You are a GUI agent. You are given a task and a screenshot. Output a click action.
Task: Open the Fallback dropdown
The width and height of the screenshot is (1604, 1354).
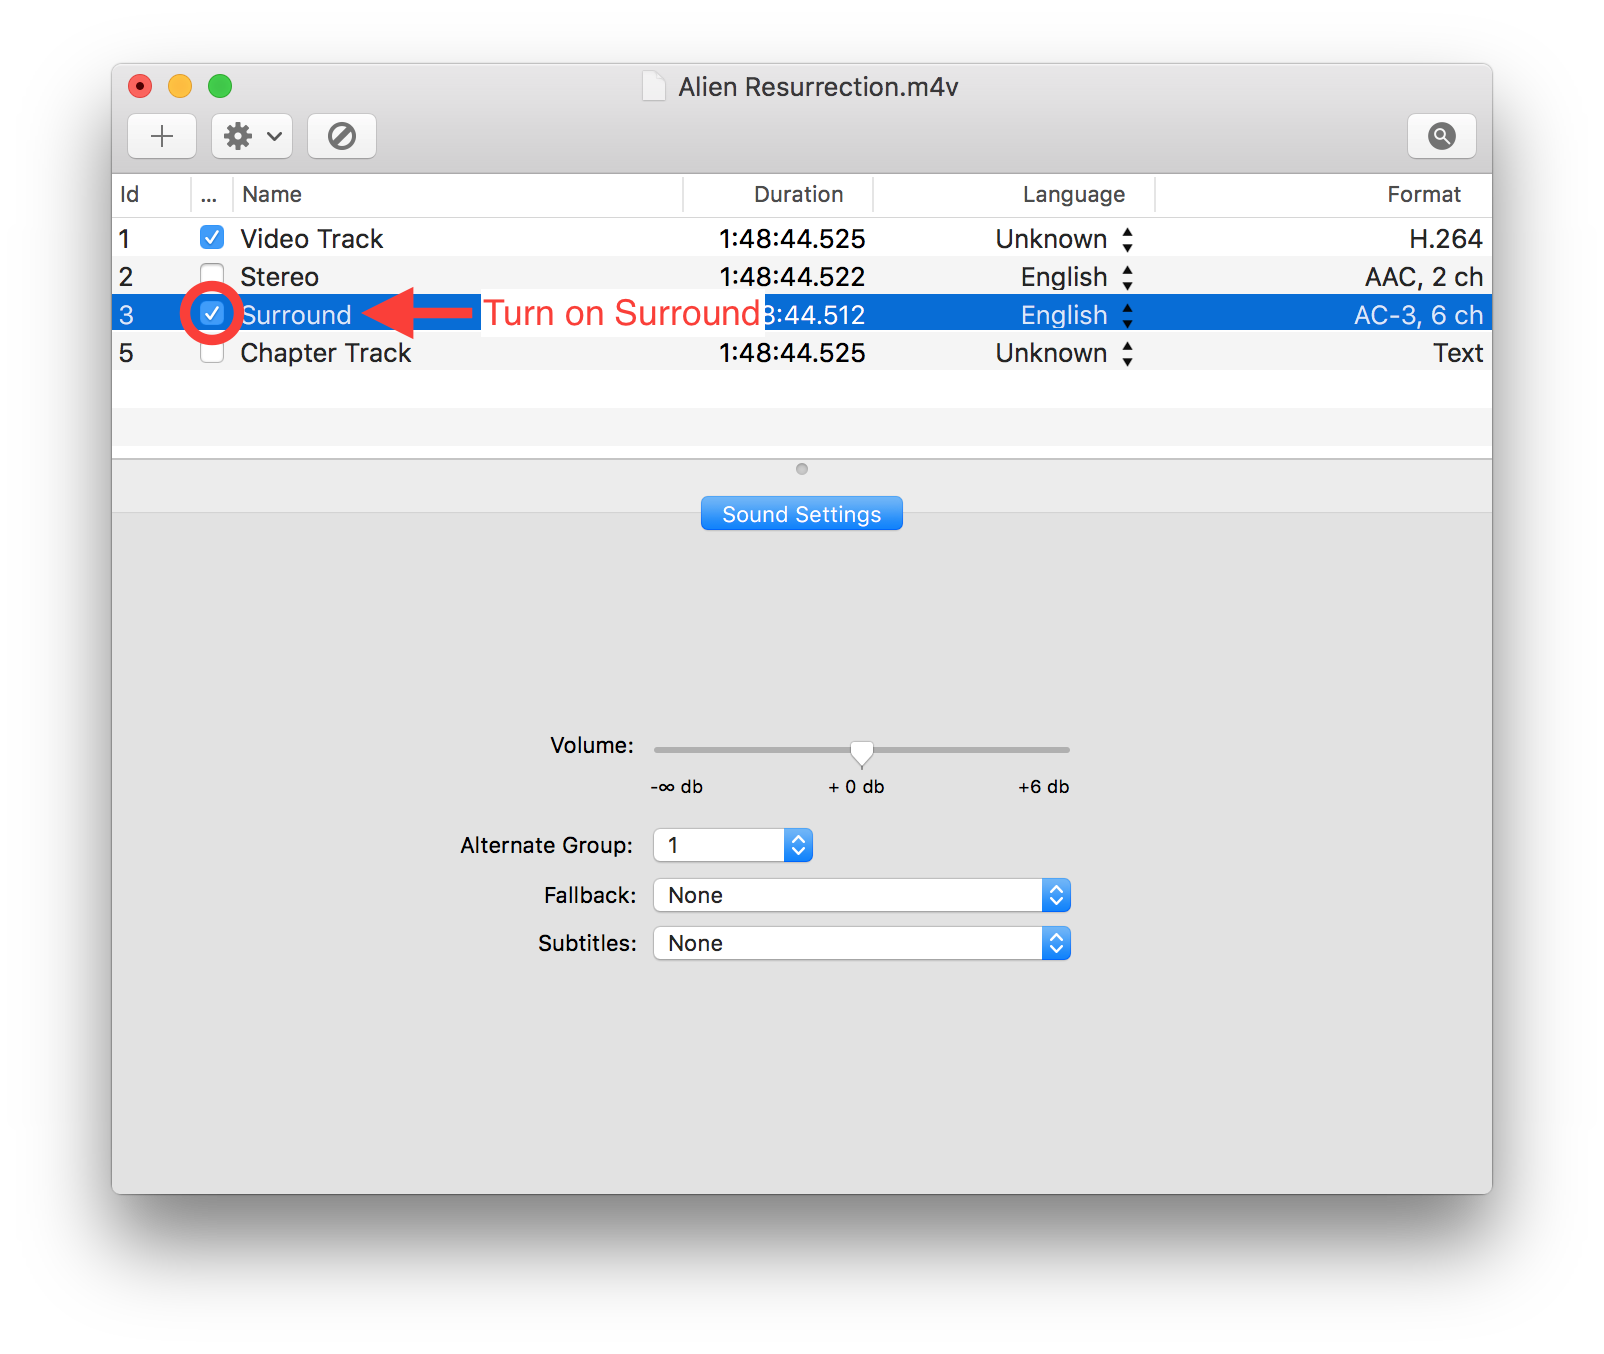click(x=862, y=895)
